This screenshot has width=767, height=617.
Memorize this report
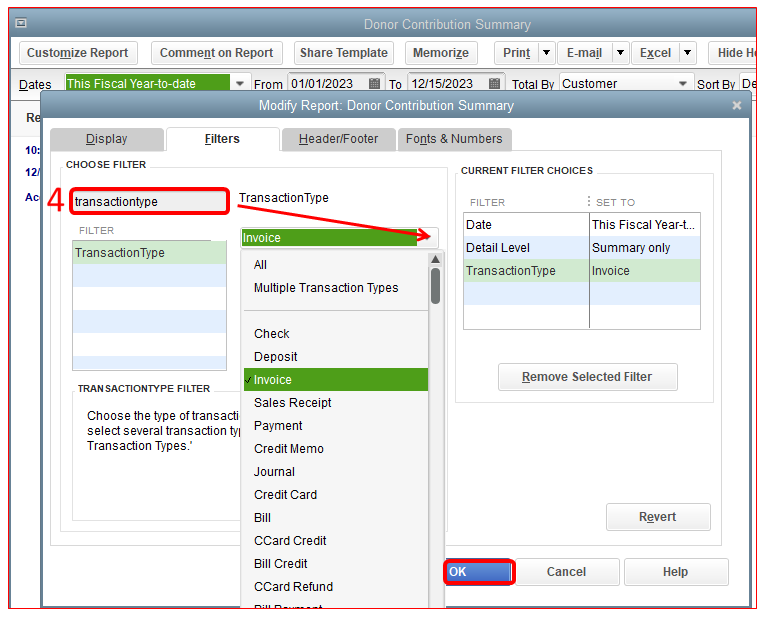click(441, 53)
